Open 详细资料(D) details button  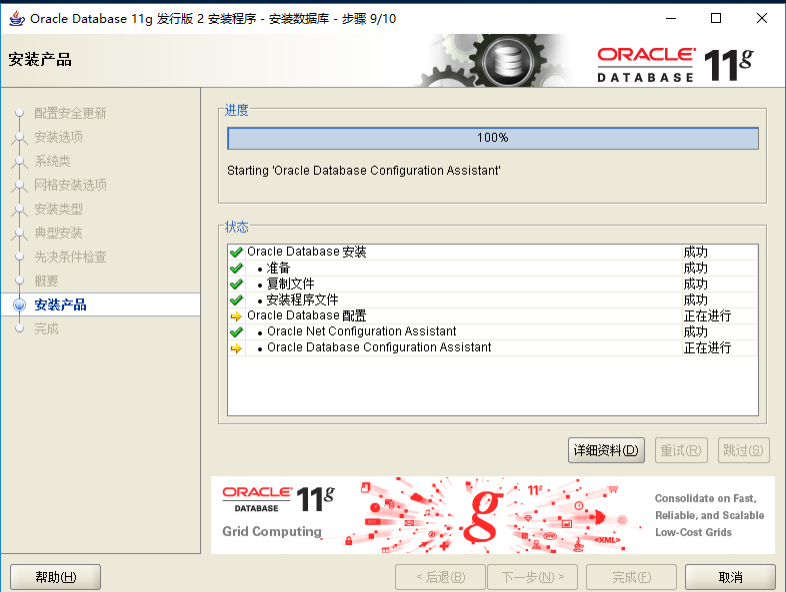point(606,450)
